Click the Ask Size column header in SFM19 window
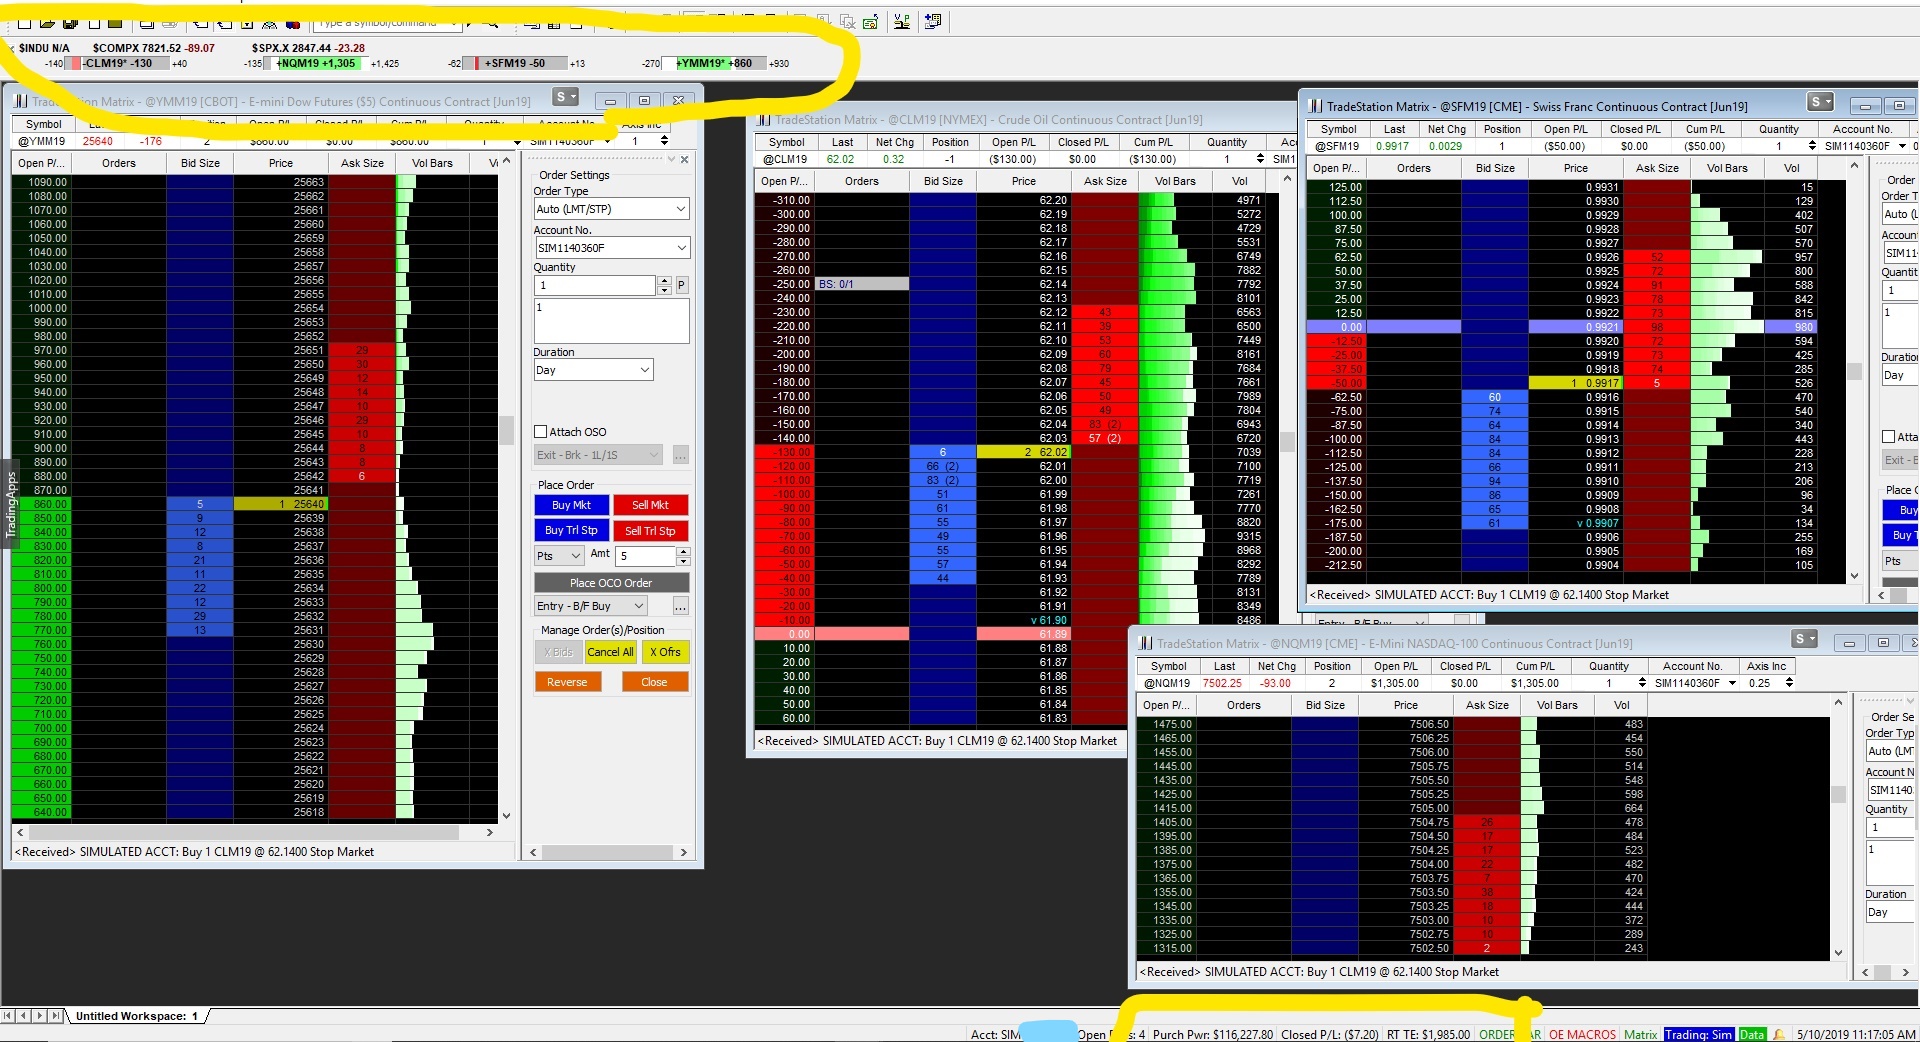1920x1042 pixels. tap(1657, 168)
